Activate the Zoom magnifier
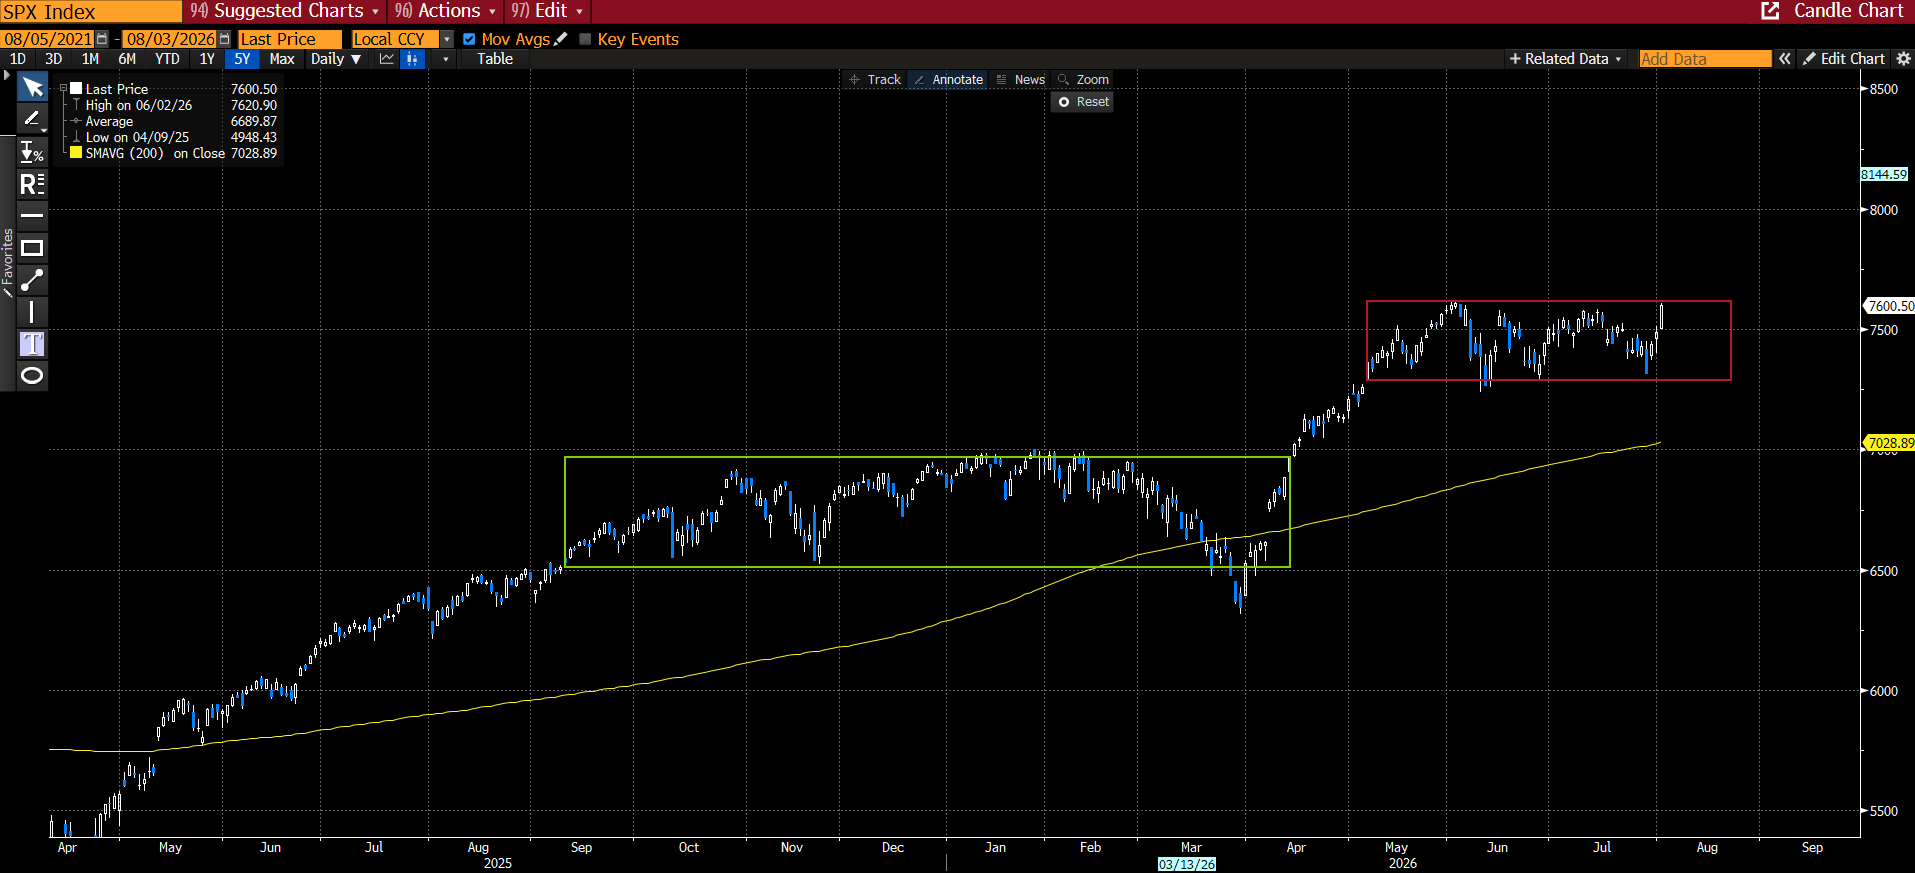The height and width of the screenshot is (873, 1915). pos(1084,80)
